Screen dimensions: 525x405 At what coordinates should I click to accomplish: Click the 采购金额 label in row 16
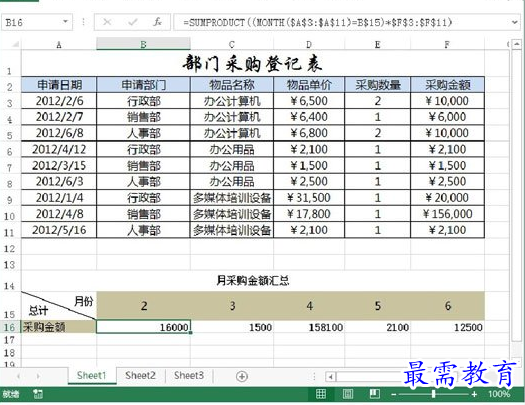click(x=59, y=327)
